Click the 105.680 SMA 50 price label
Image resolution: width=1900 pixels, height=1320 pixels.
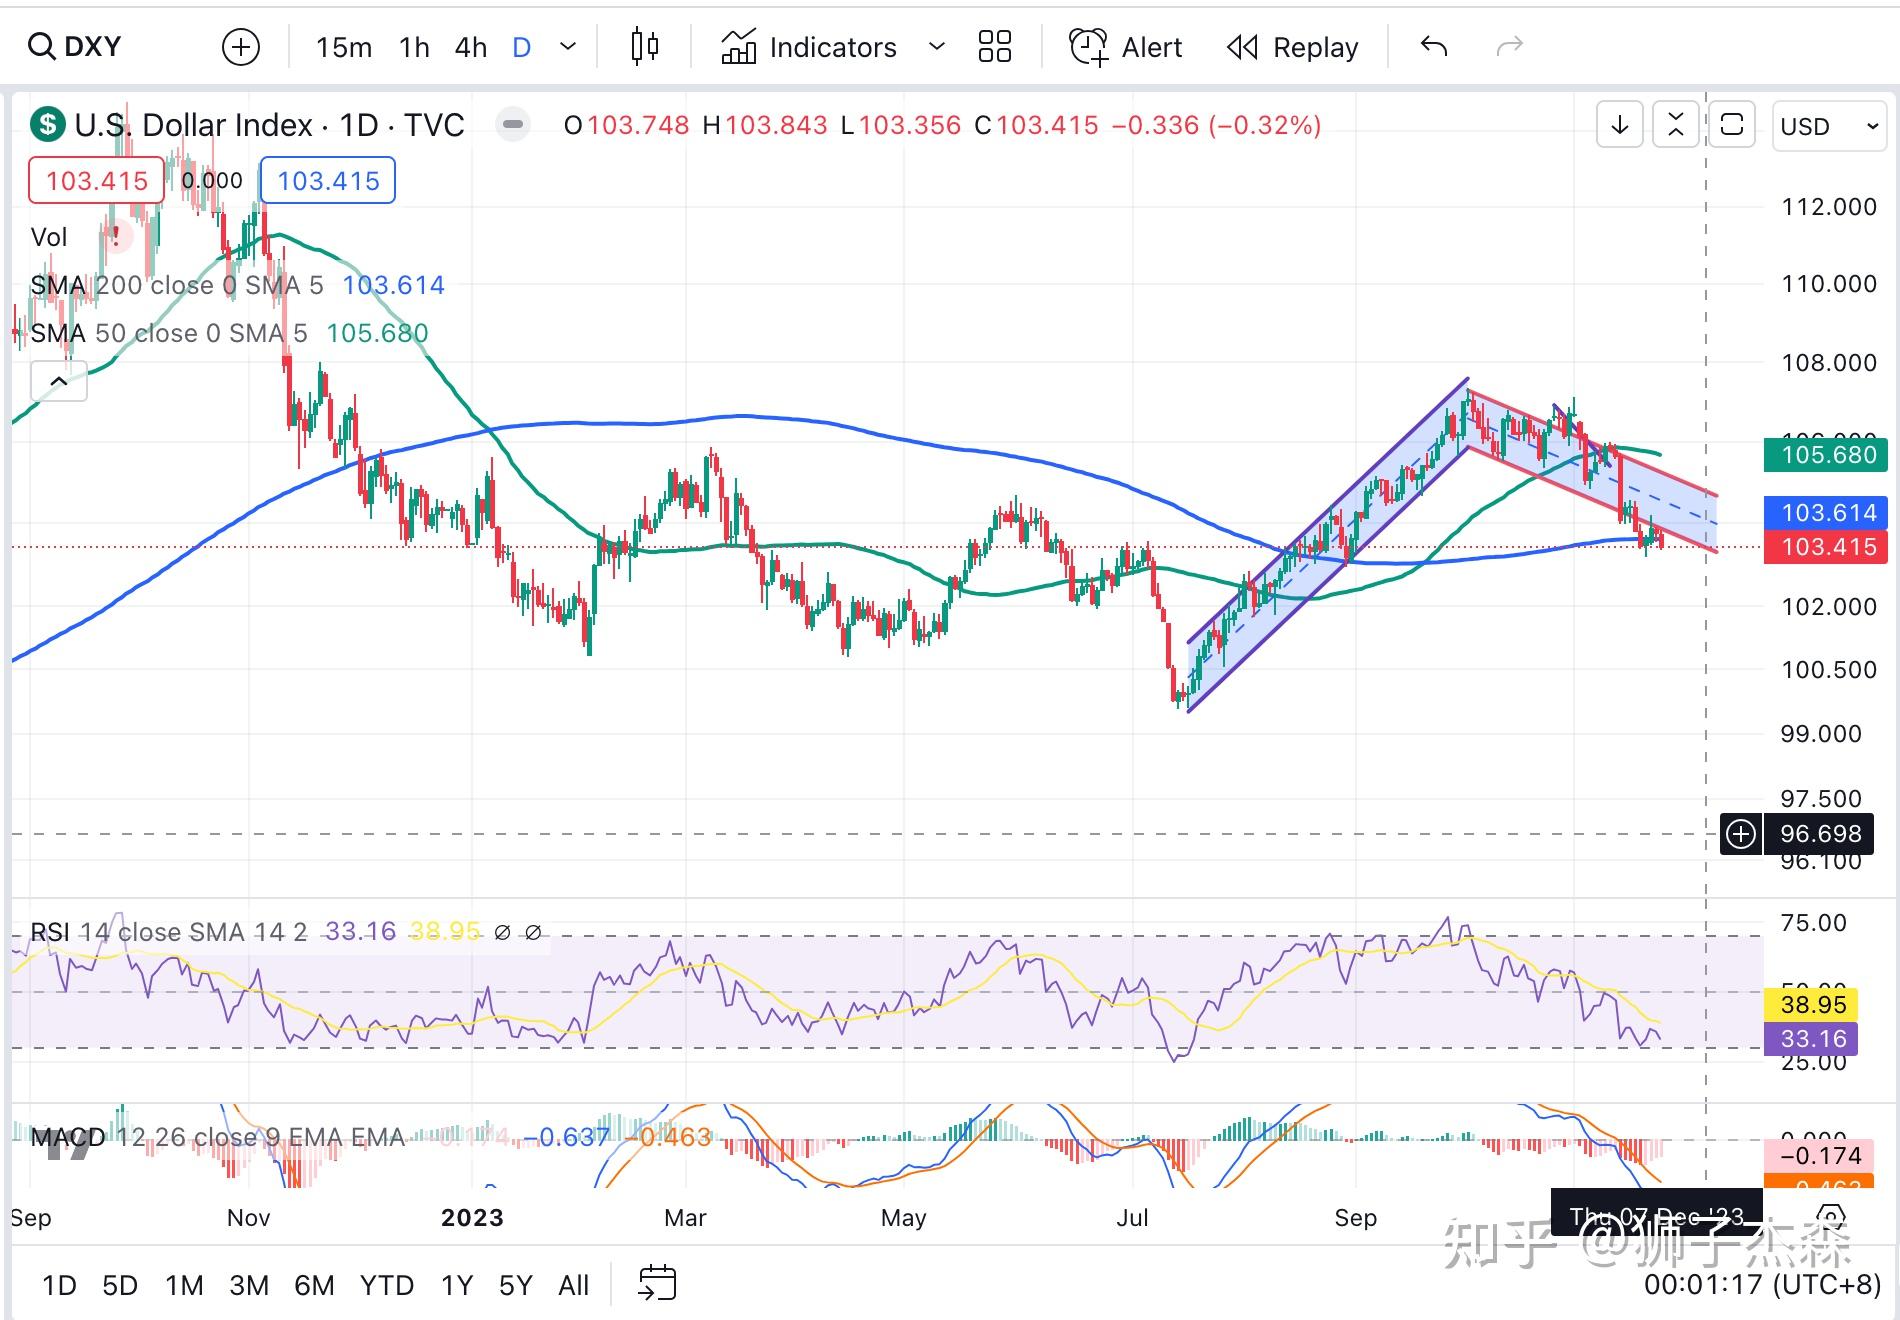1828,455
